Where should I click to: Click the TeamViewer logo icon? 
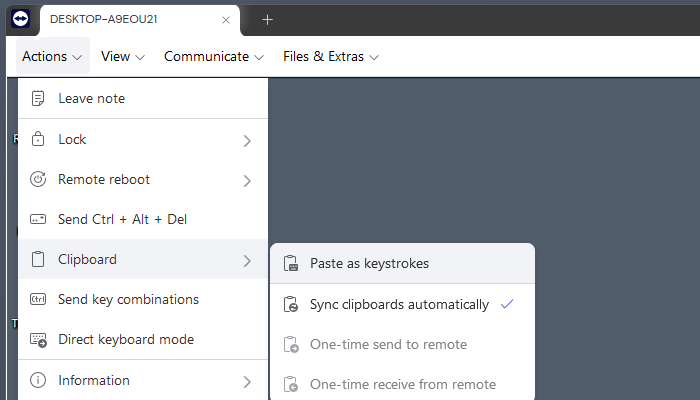tap(21, 19)
